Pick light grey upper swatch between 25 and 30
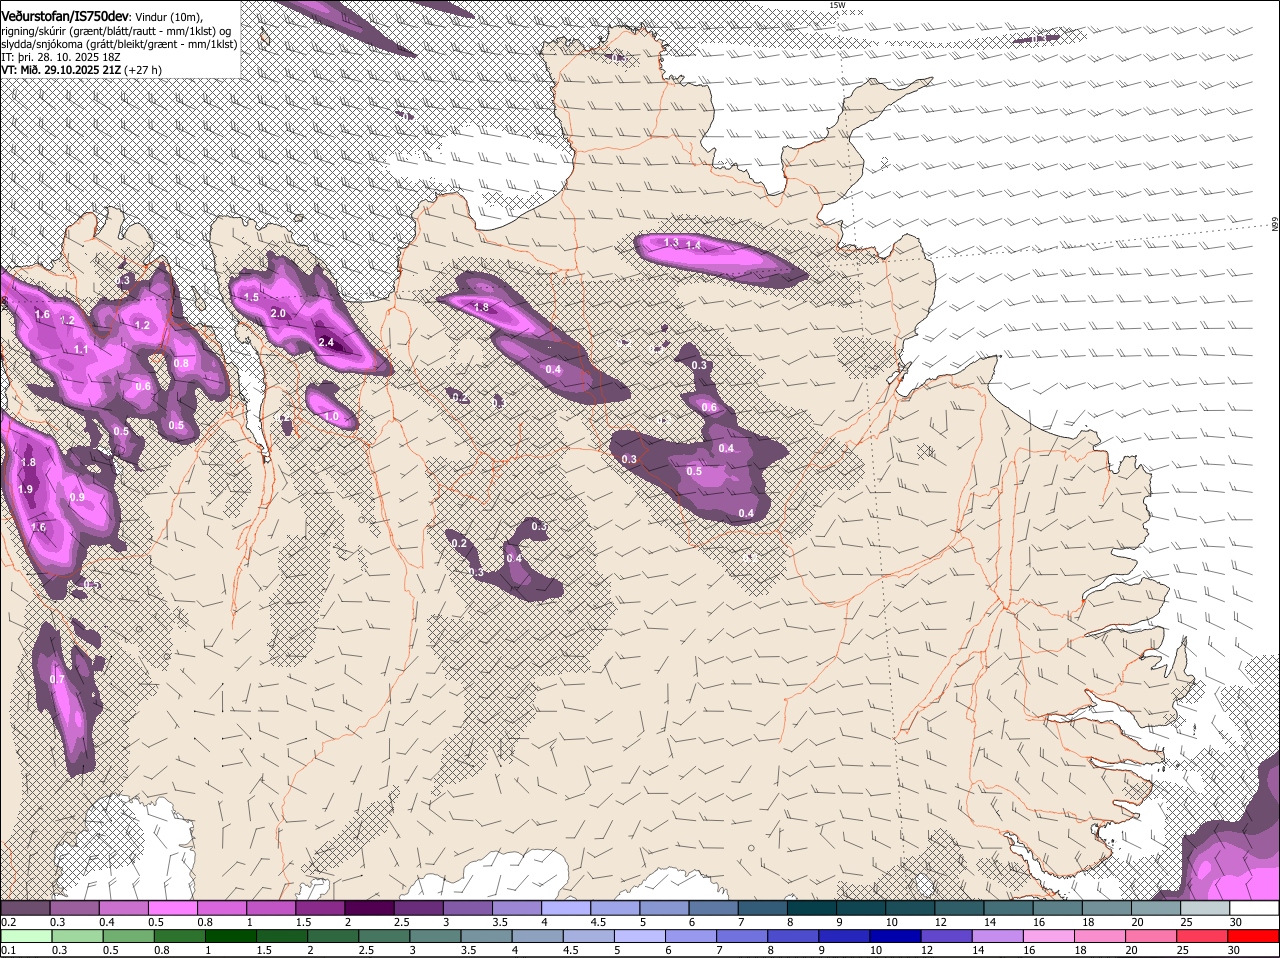 [1205, 908]
